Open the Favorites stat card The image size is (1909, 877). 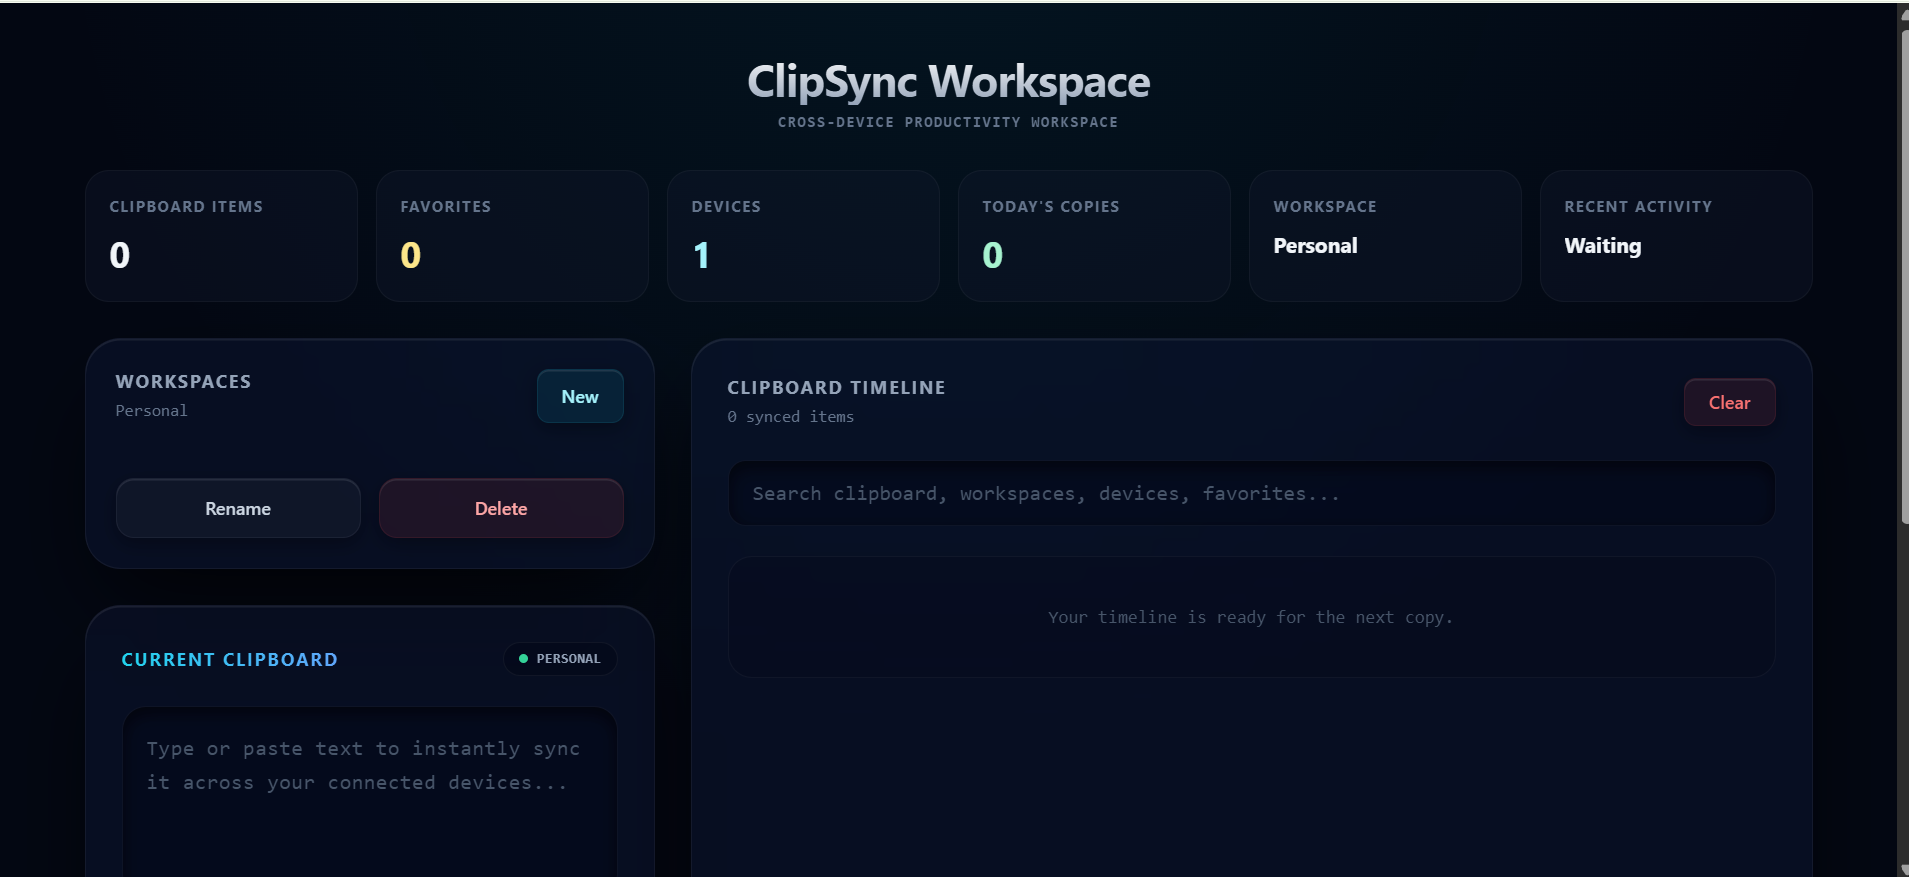coord(512,236)
